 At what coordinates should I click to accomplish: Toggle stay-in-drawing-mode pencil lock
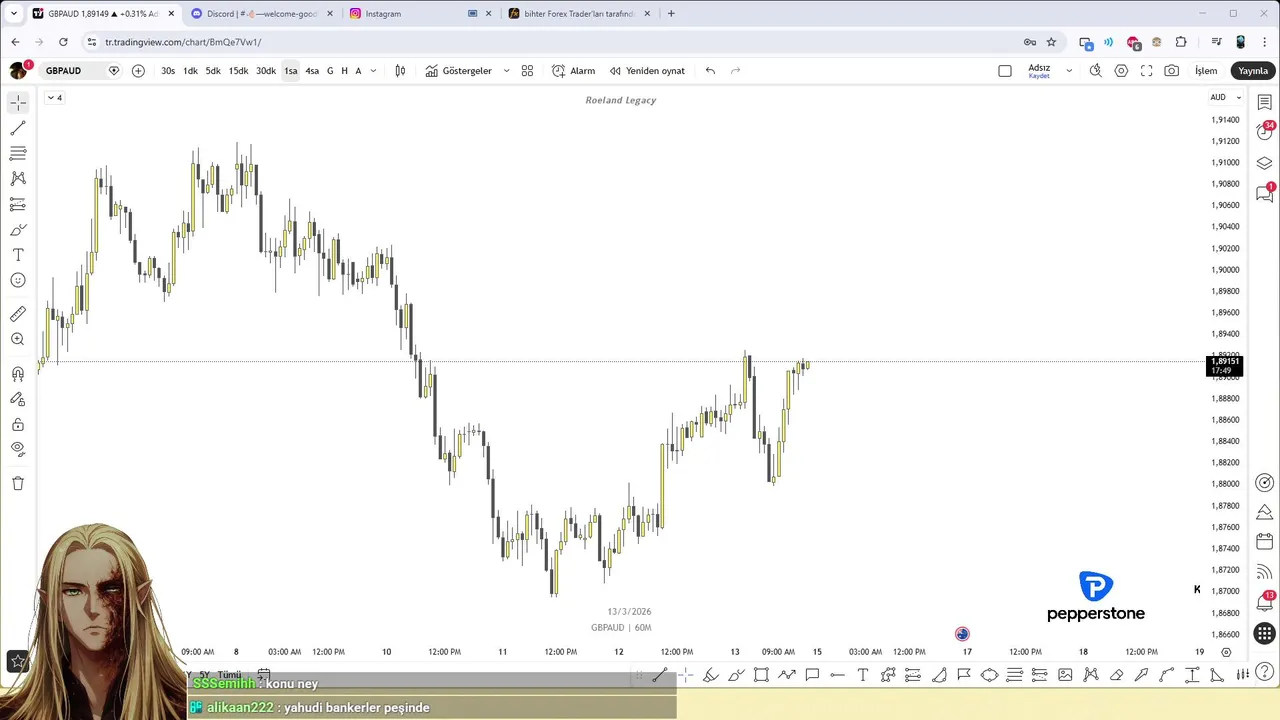click(x=18, y=399)
